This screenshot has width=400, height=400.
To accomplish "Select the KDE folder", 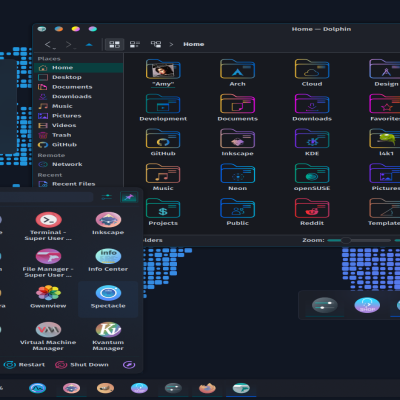I will (x=312, y=142).
